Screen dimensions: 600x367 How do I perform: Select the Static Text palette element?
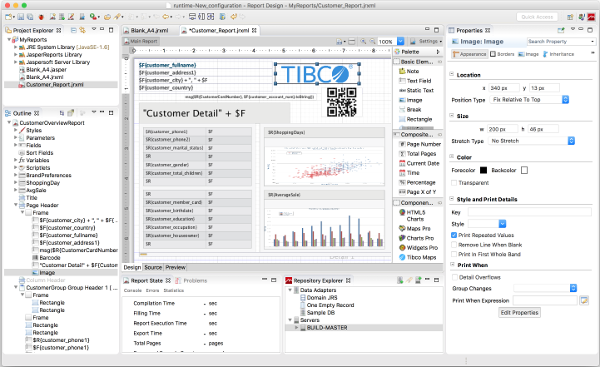[416, 90]
